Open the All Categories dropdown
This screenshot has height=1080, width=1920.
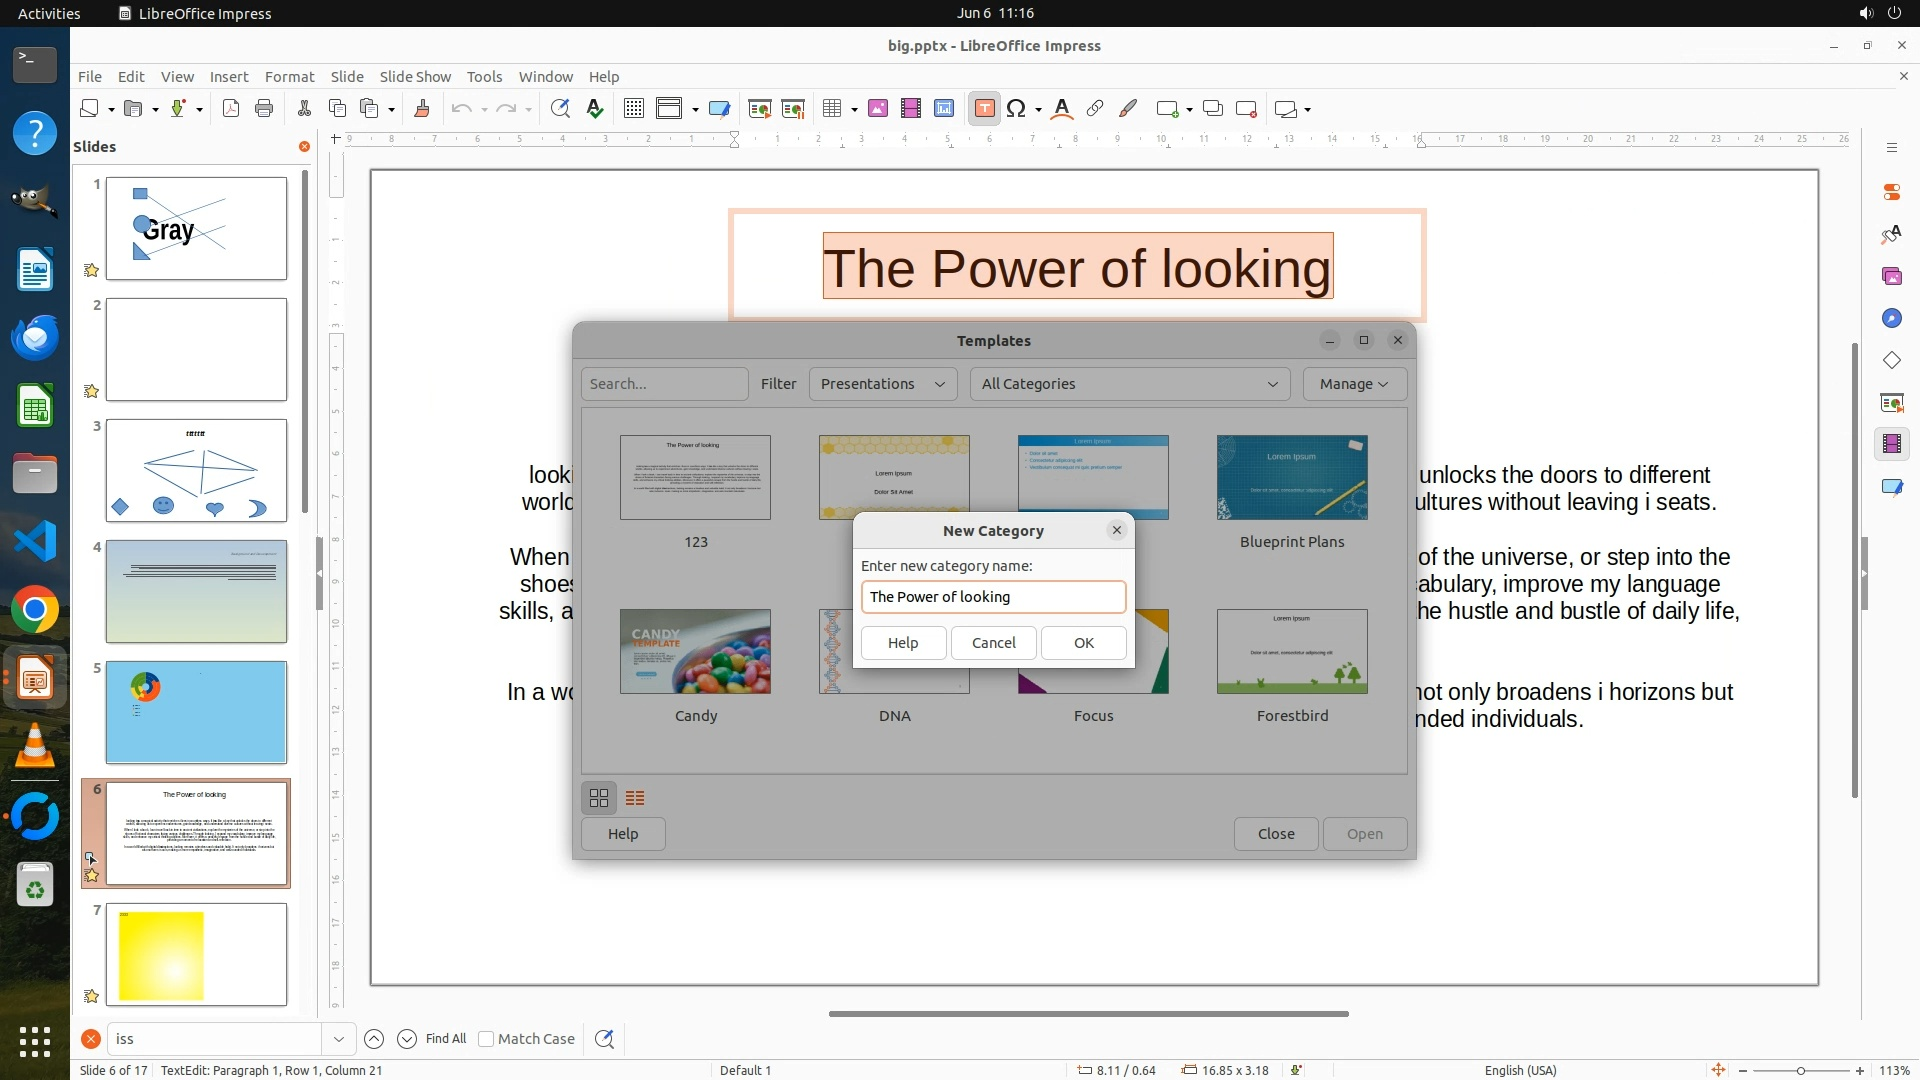(x=1129, y=384)
